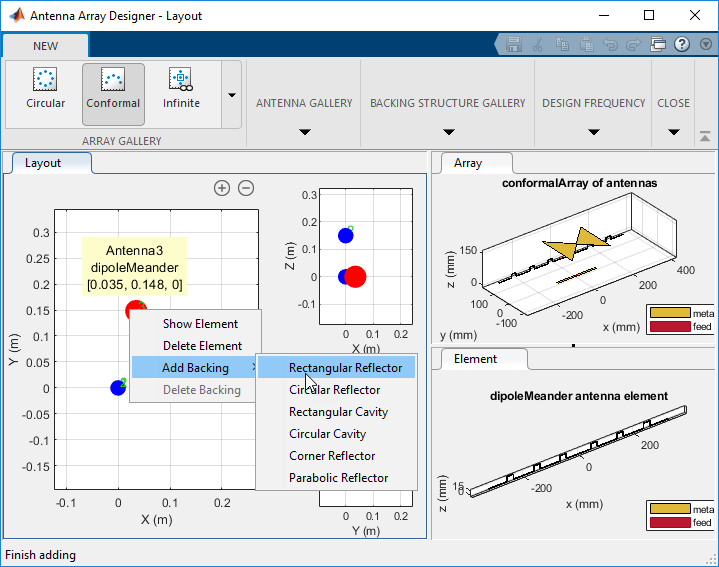Click the Undo arrow icon

610,44
